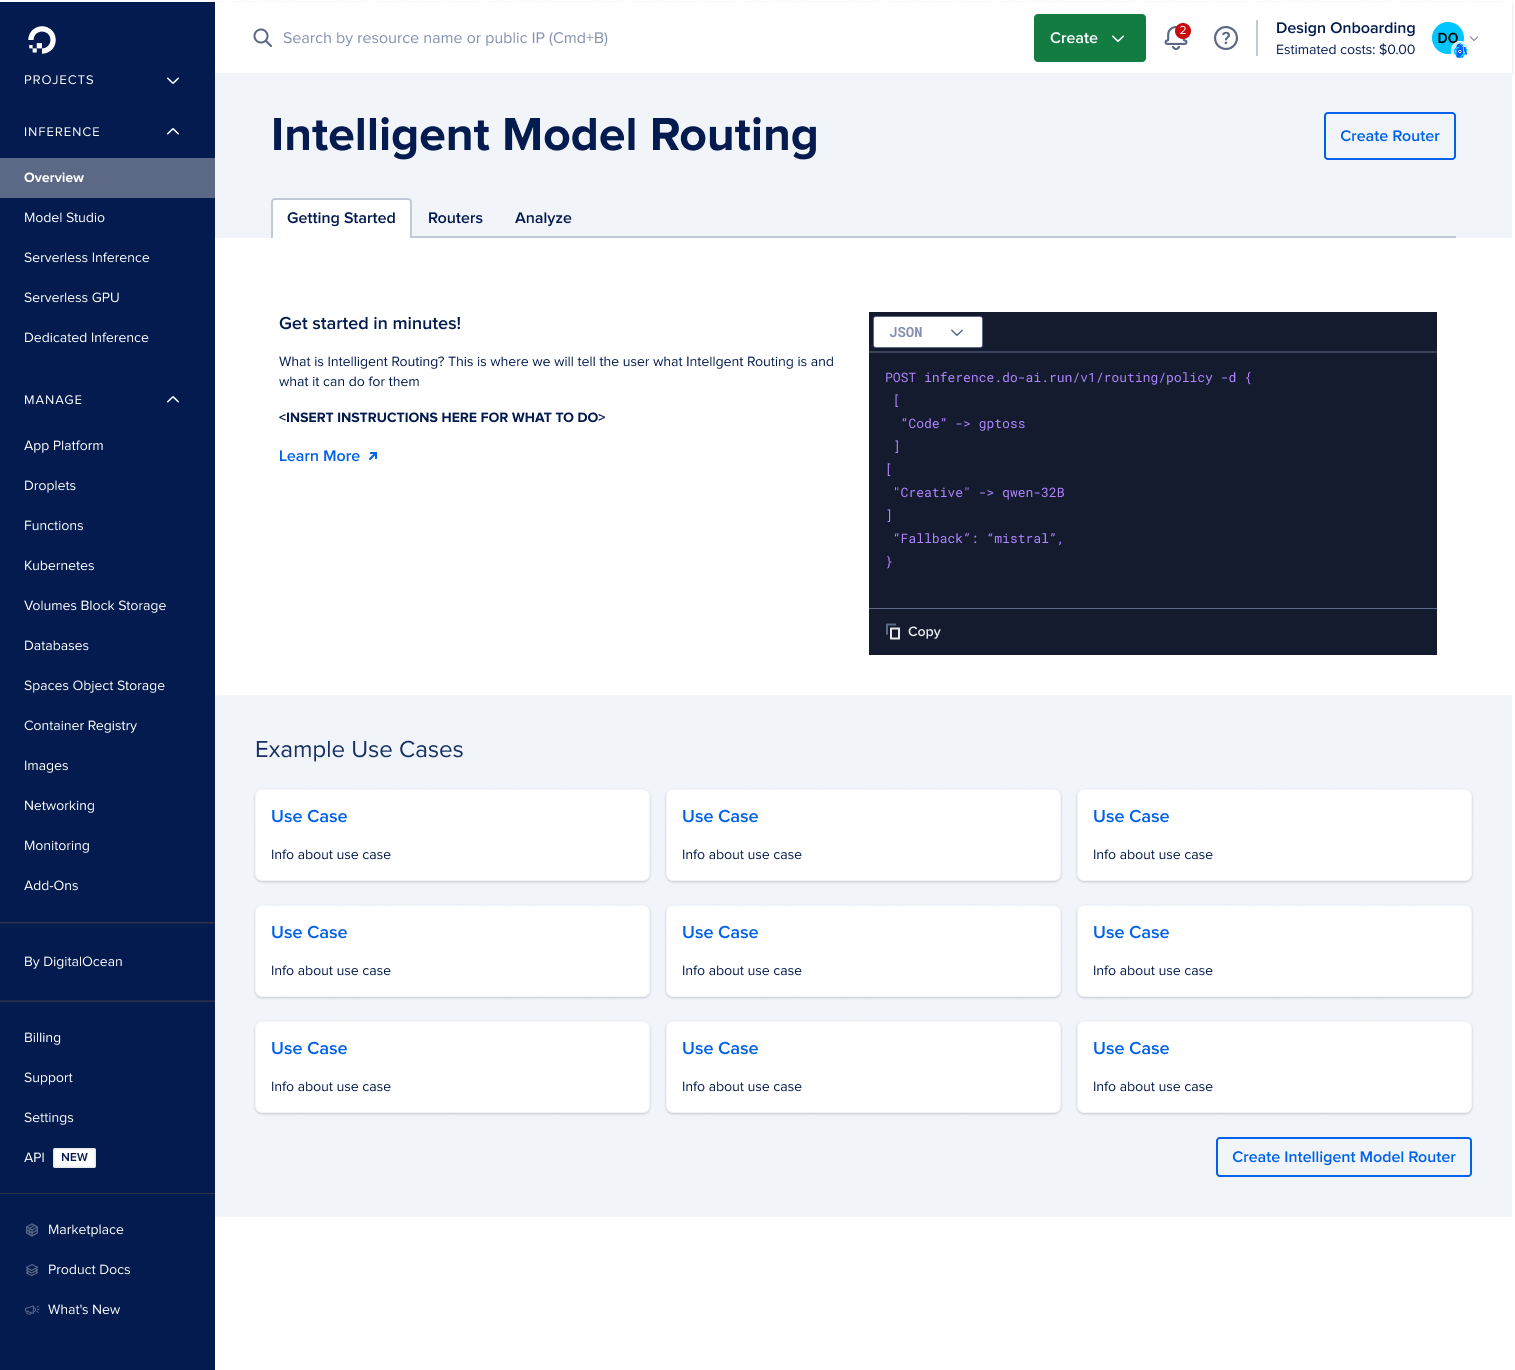Open API NEW in sidebar
The image size is (1515, 1370).
[107, 1158]
